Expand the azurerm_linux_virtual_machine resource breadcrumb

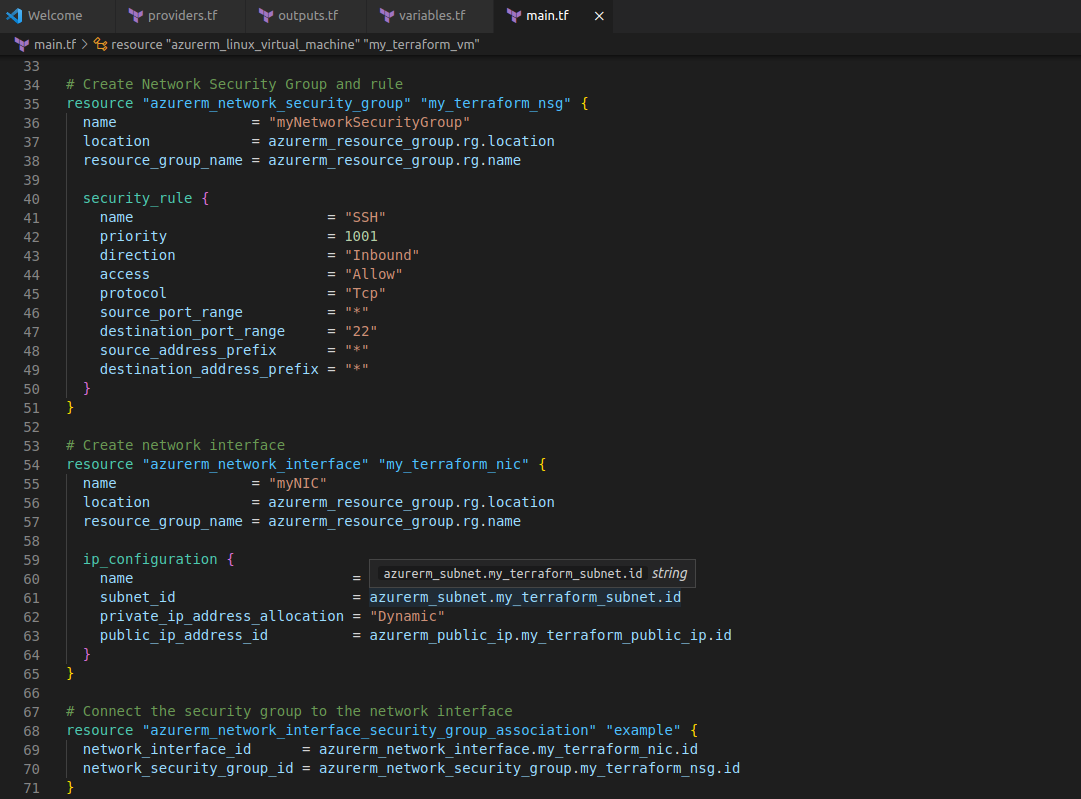[295, 45]
